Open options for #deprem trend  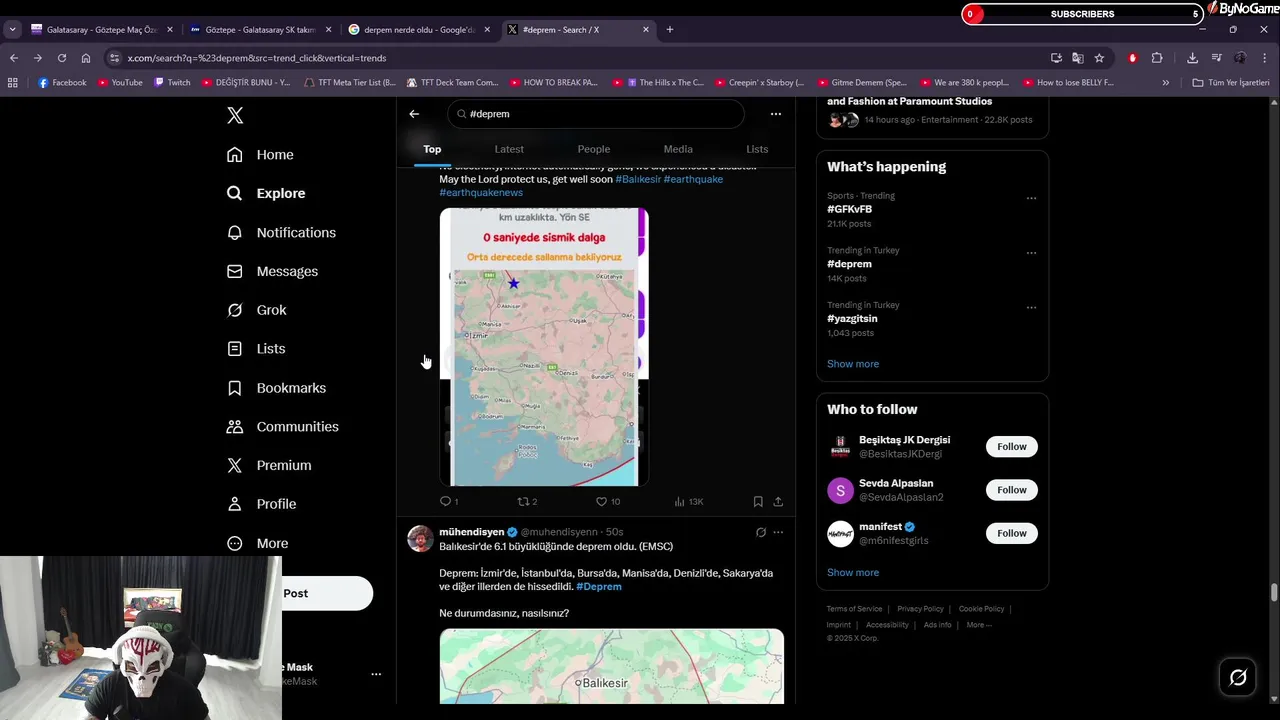[1031, 253]
